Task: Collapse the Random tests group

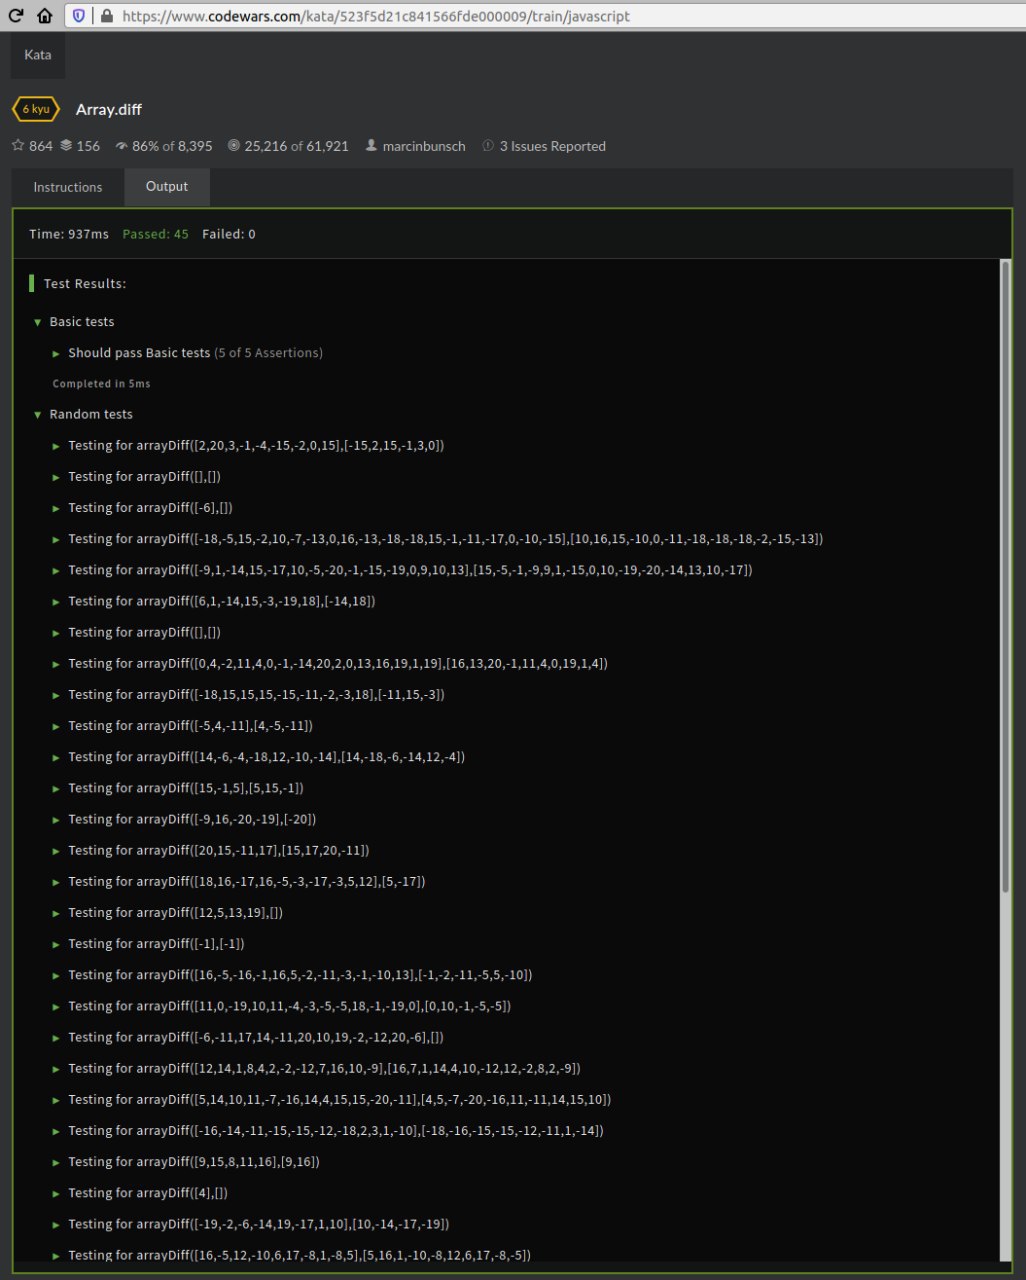Action: pos(38,414)
